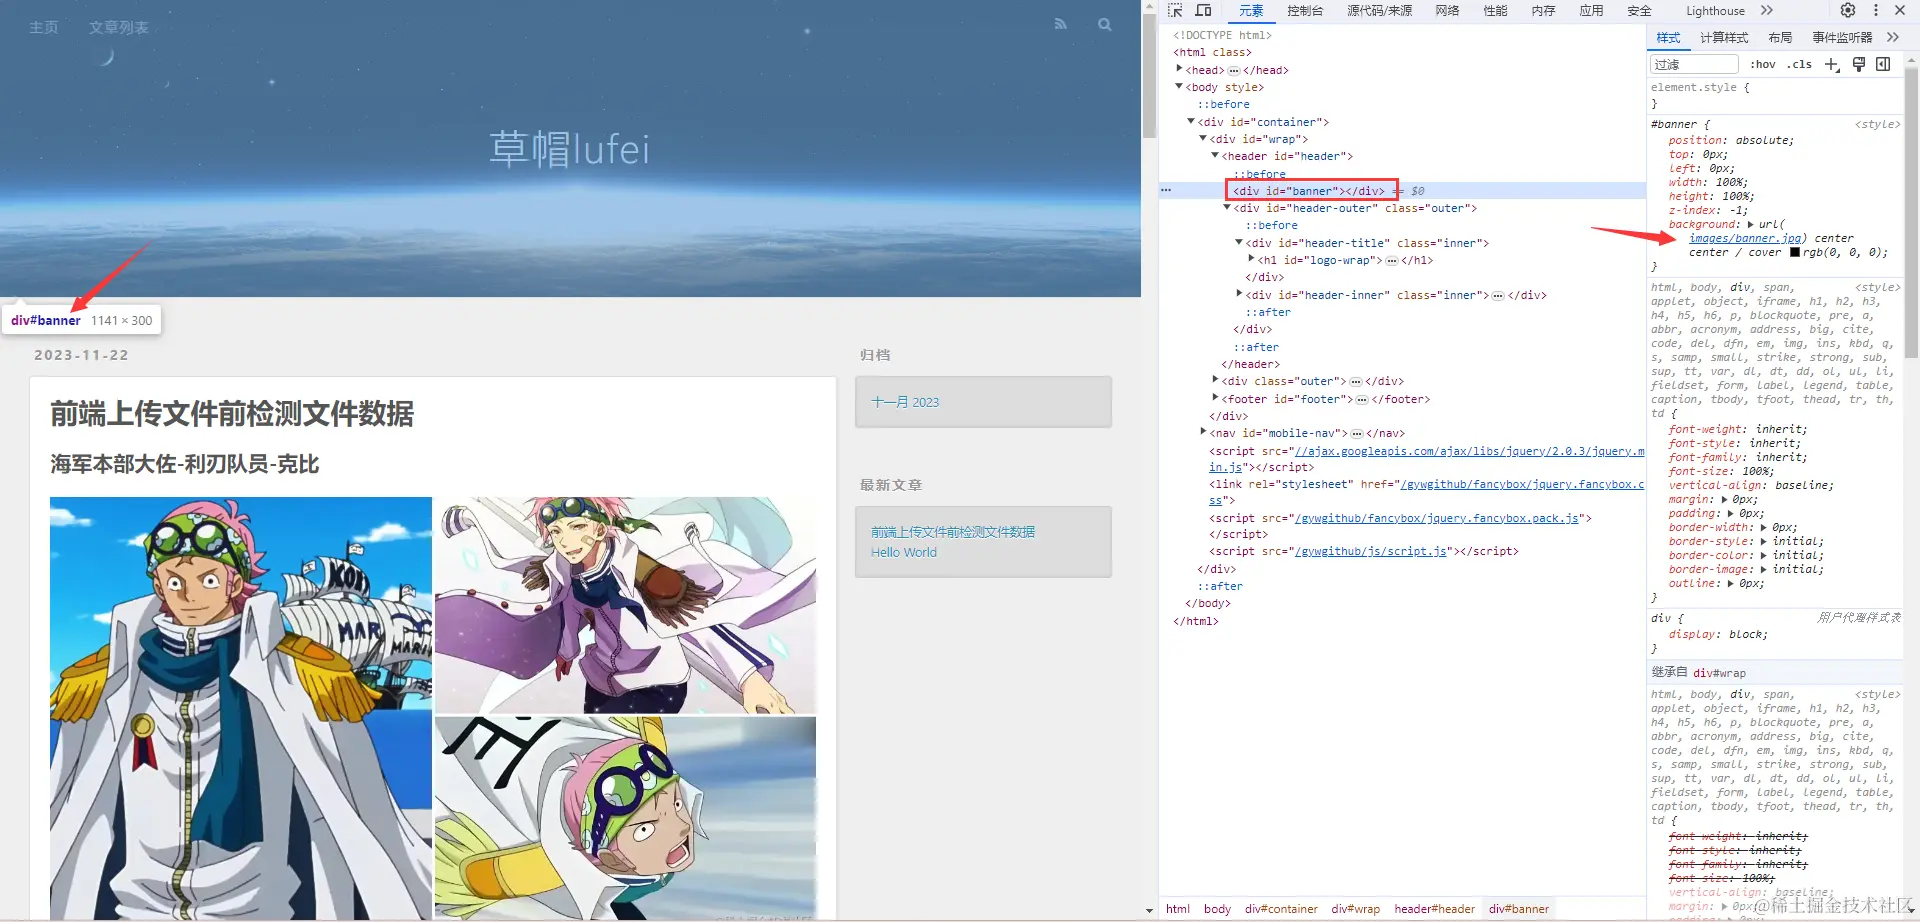
Task: Expand the background shorthand property triangle
Action: point(1750,224)
